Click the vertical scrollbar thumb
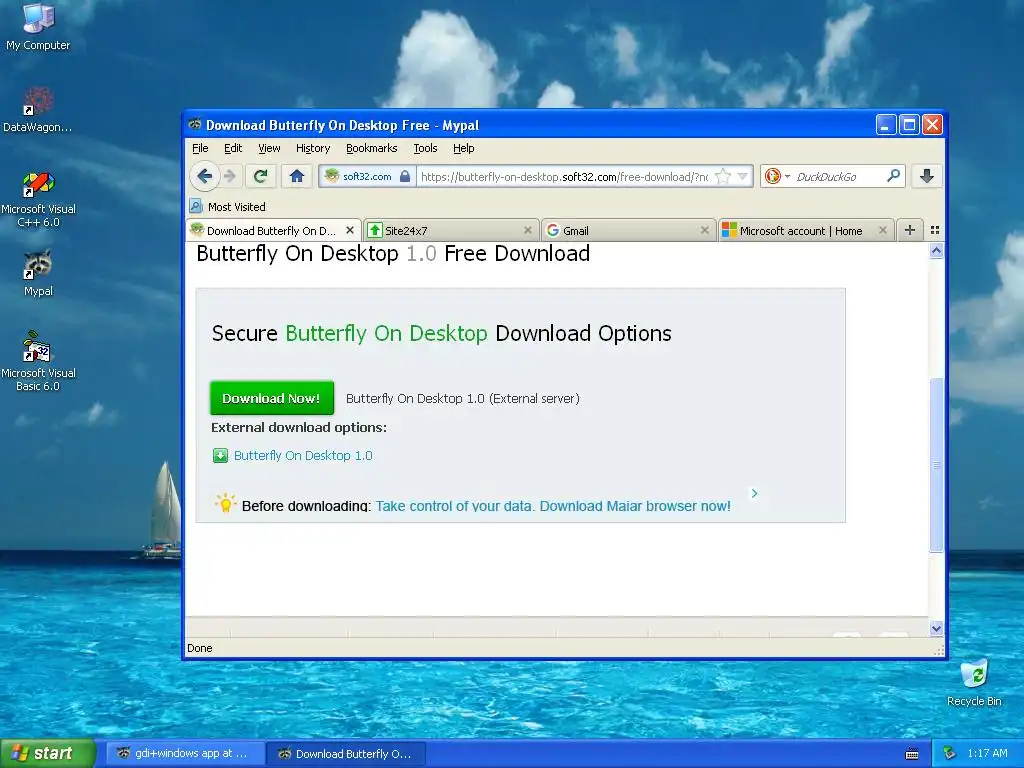Screen dimensions: 1024x768 pyautogui.click(x=936, y=465)
